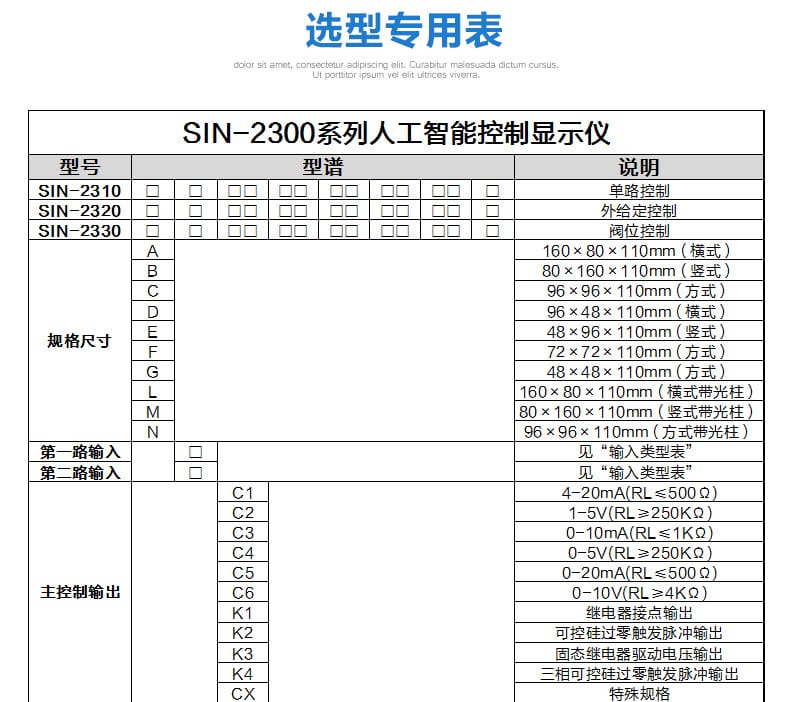Click first checkbox in SIN-2310 row
The height and width of the screenshot is (702, 790).
tap(152, 191)
